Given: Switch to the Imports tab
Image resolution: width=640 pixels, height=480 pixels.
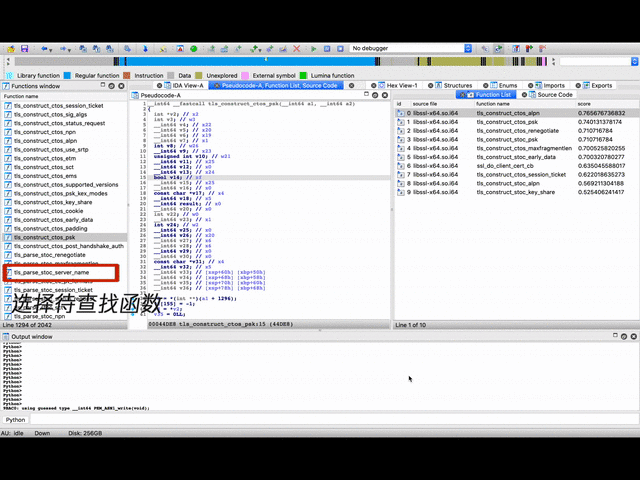Looking at the screenshot, I should pyautogui.click(x=553, y=86).
